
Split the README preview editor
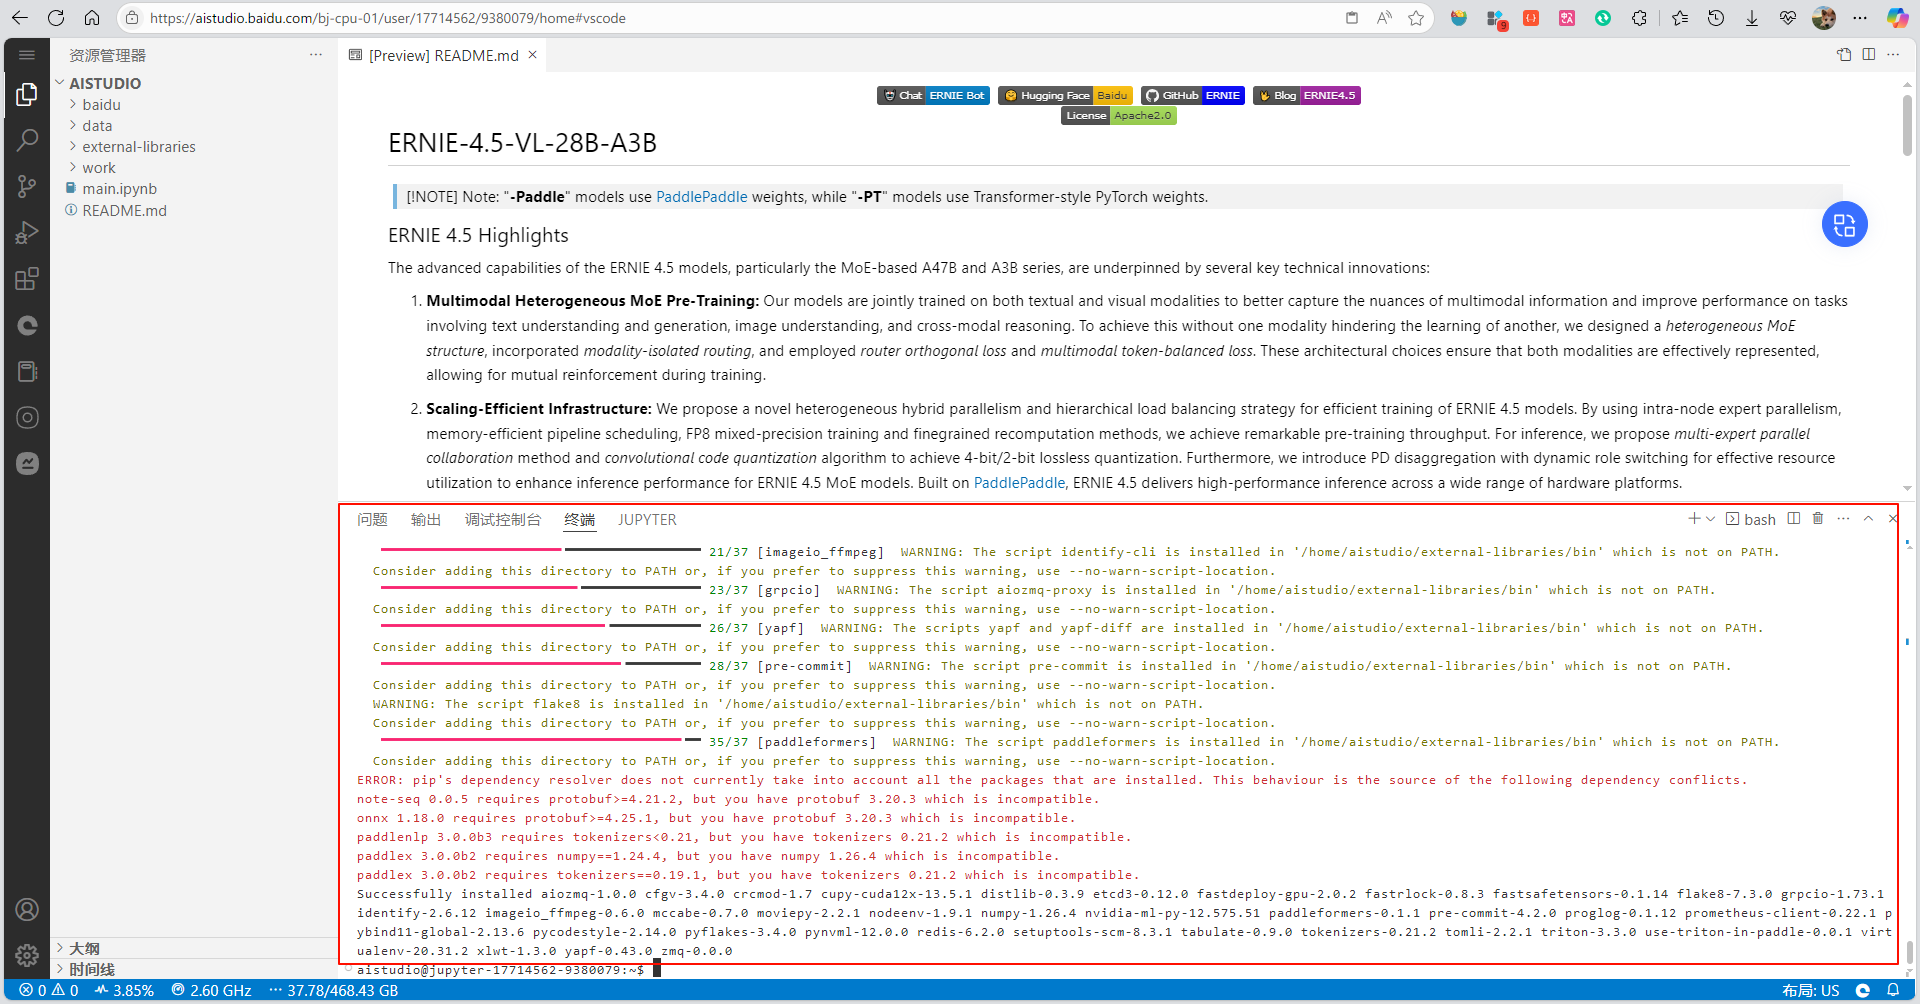1868,55
